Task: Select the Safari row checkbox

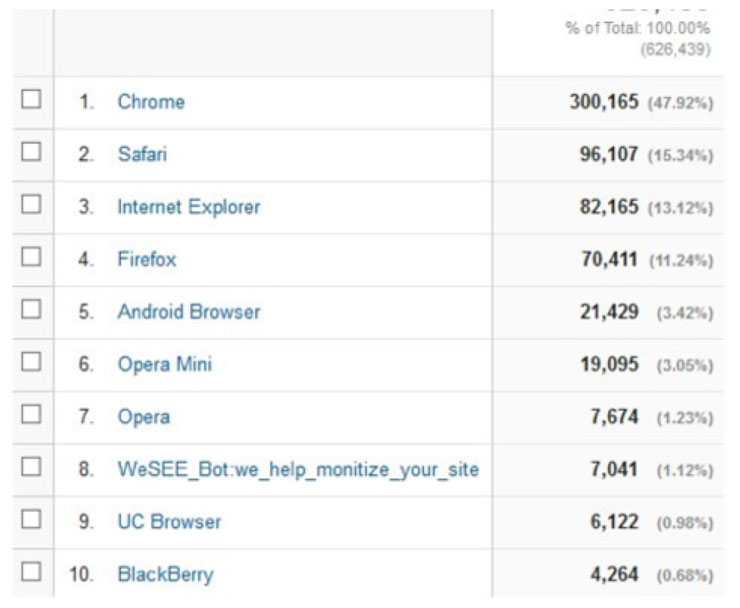Action: (x=31, y=152)
